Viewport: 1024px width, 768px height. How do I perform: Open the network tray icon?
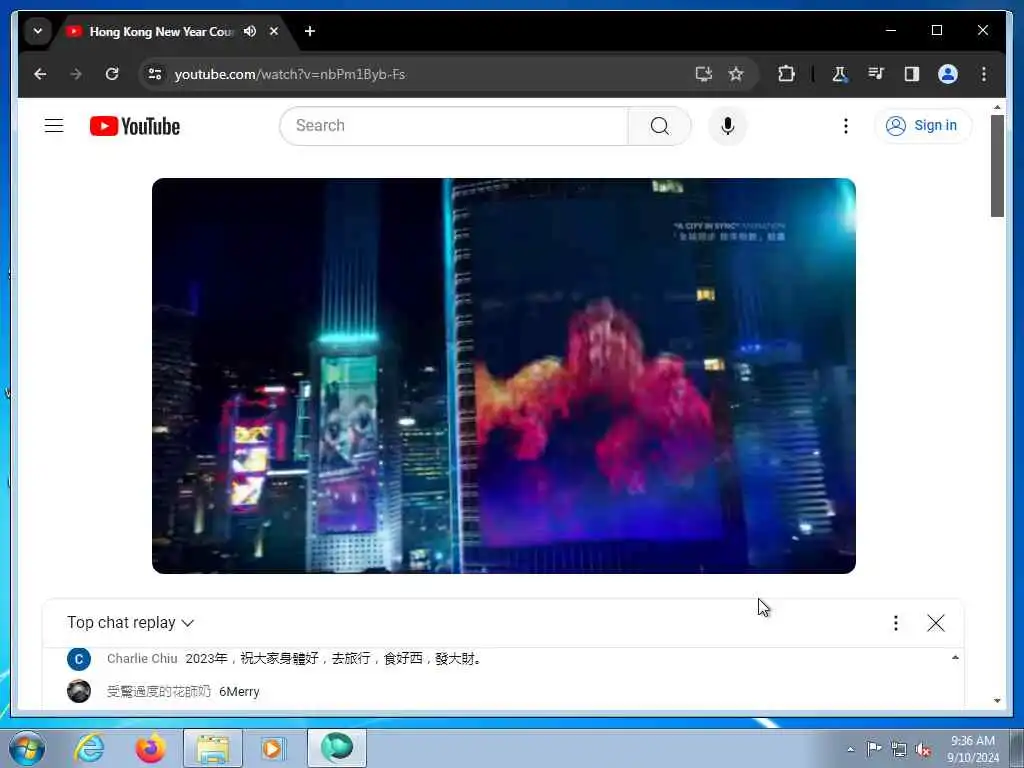point(899,749)
